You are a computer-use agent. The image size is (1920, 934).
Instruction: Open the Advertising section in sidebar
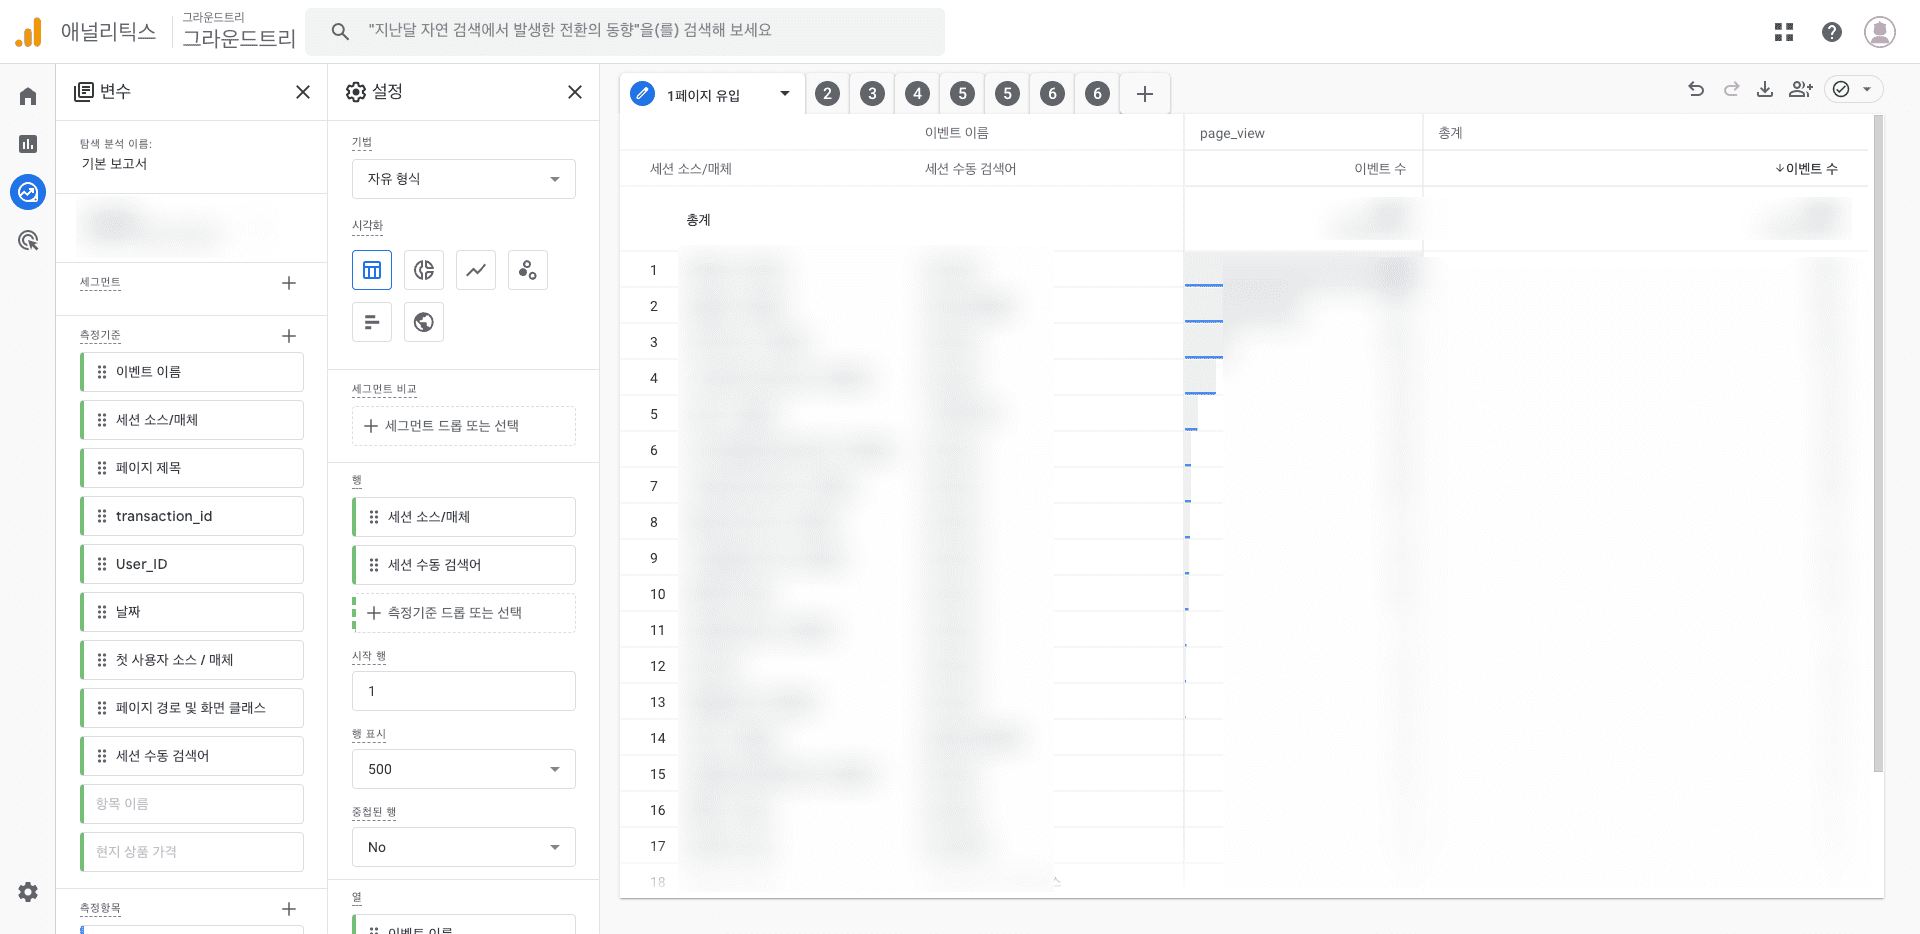[28, 240]
